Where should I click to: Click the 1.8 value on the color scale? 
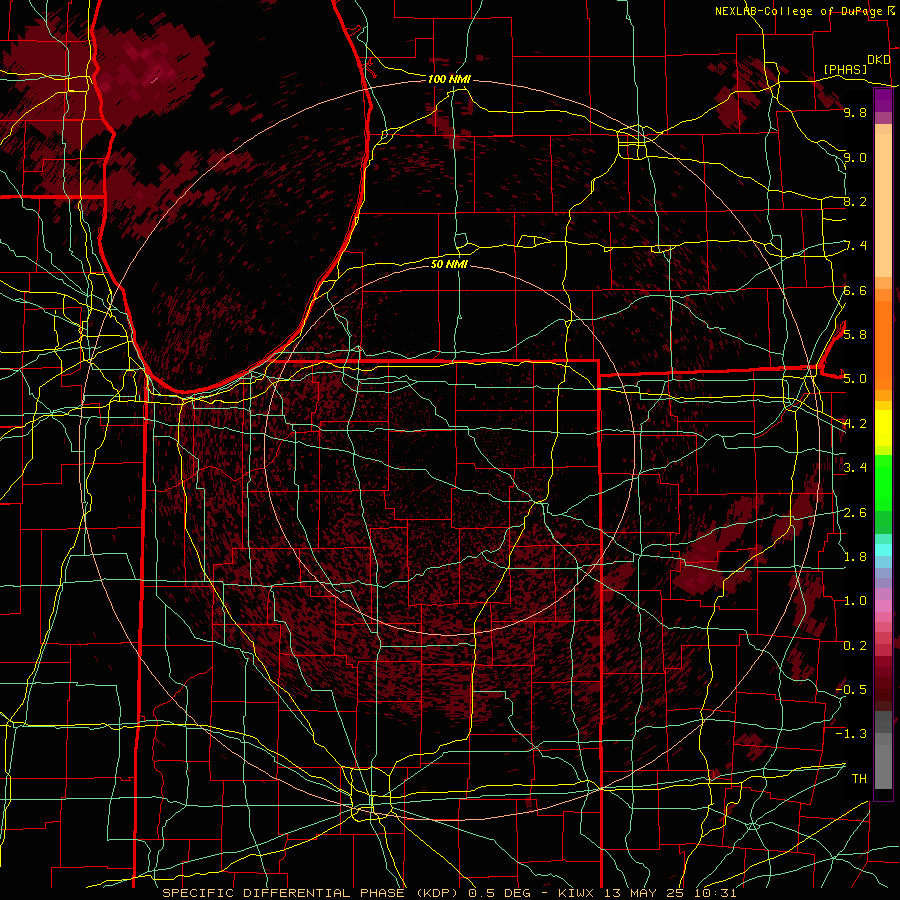click(855, 557)
